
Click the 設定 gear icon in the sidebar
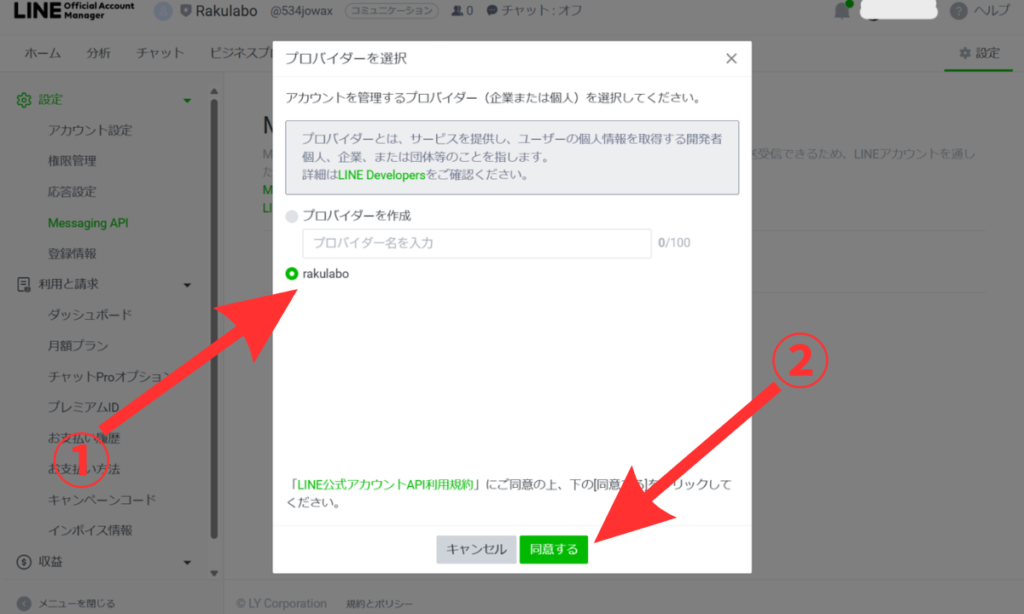24,100
